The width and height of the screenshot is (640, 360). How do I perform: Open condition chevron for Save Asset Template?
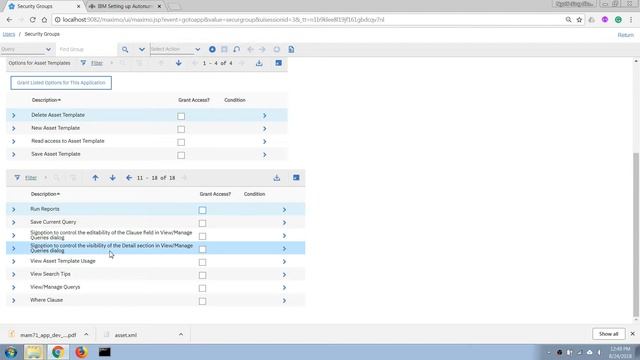[x=264, y=155]
